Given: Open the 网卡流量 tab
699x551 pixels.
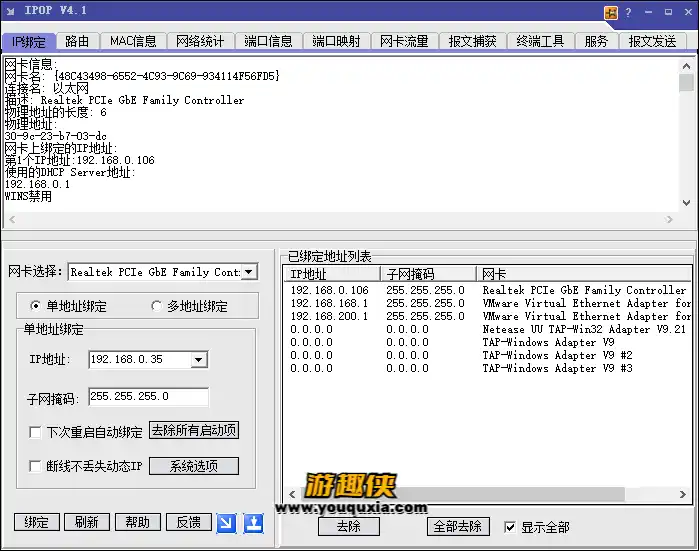Looking at the screenshot, I should (x=404, y=41).
